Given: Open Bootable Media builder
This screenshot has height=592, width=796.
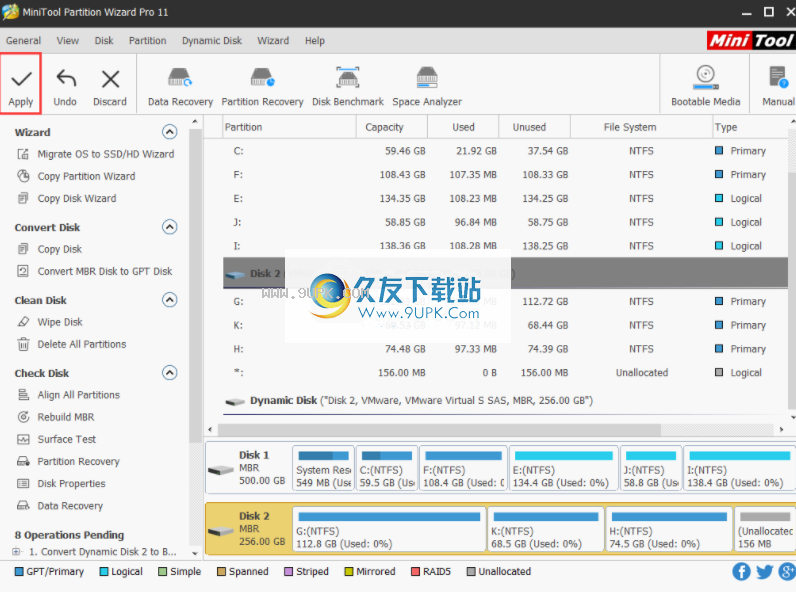Looking at the screenshot, I should (706, 86).
